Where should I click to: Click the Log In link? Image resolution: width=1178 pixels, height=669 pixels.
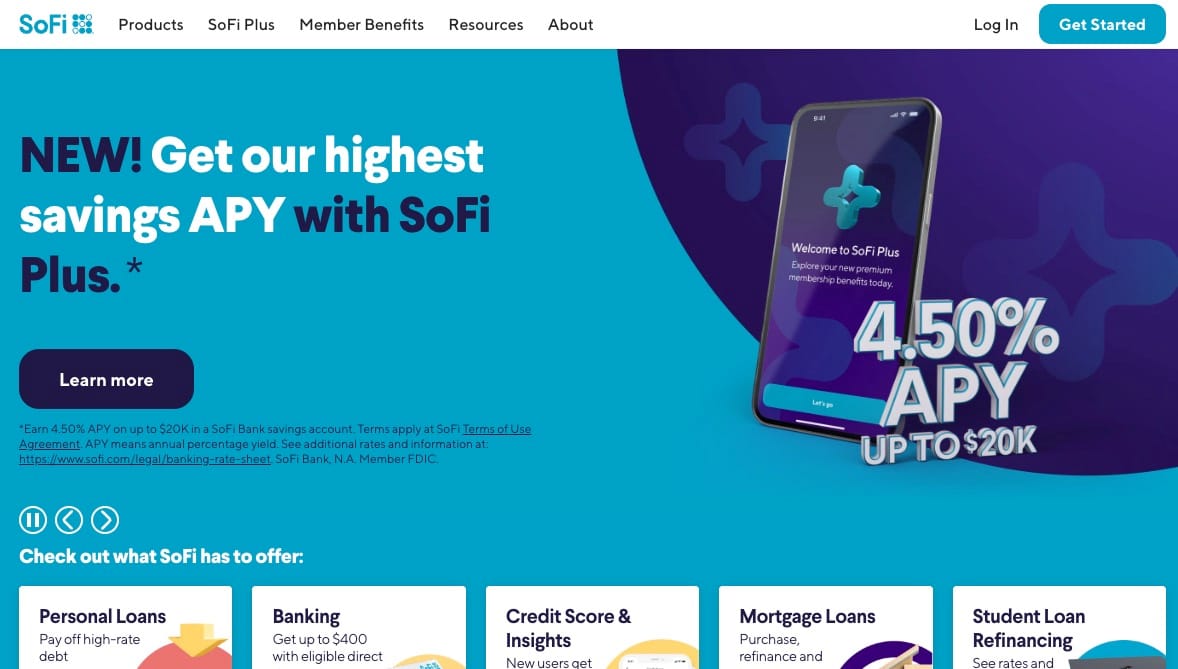click(x=995, y=25)
